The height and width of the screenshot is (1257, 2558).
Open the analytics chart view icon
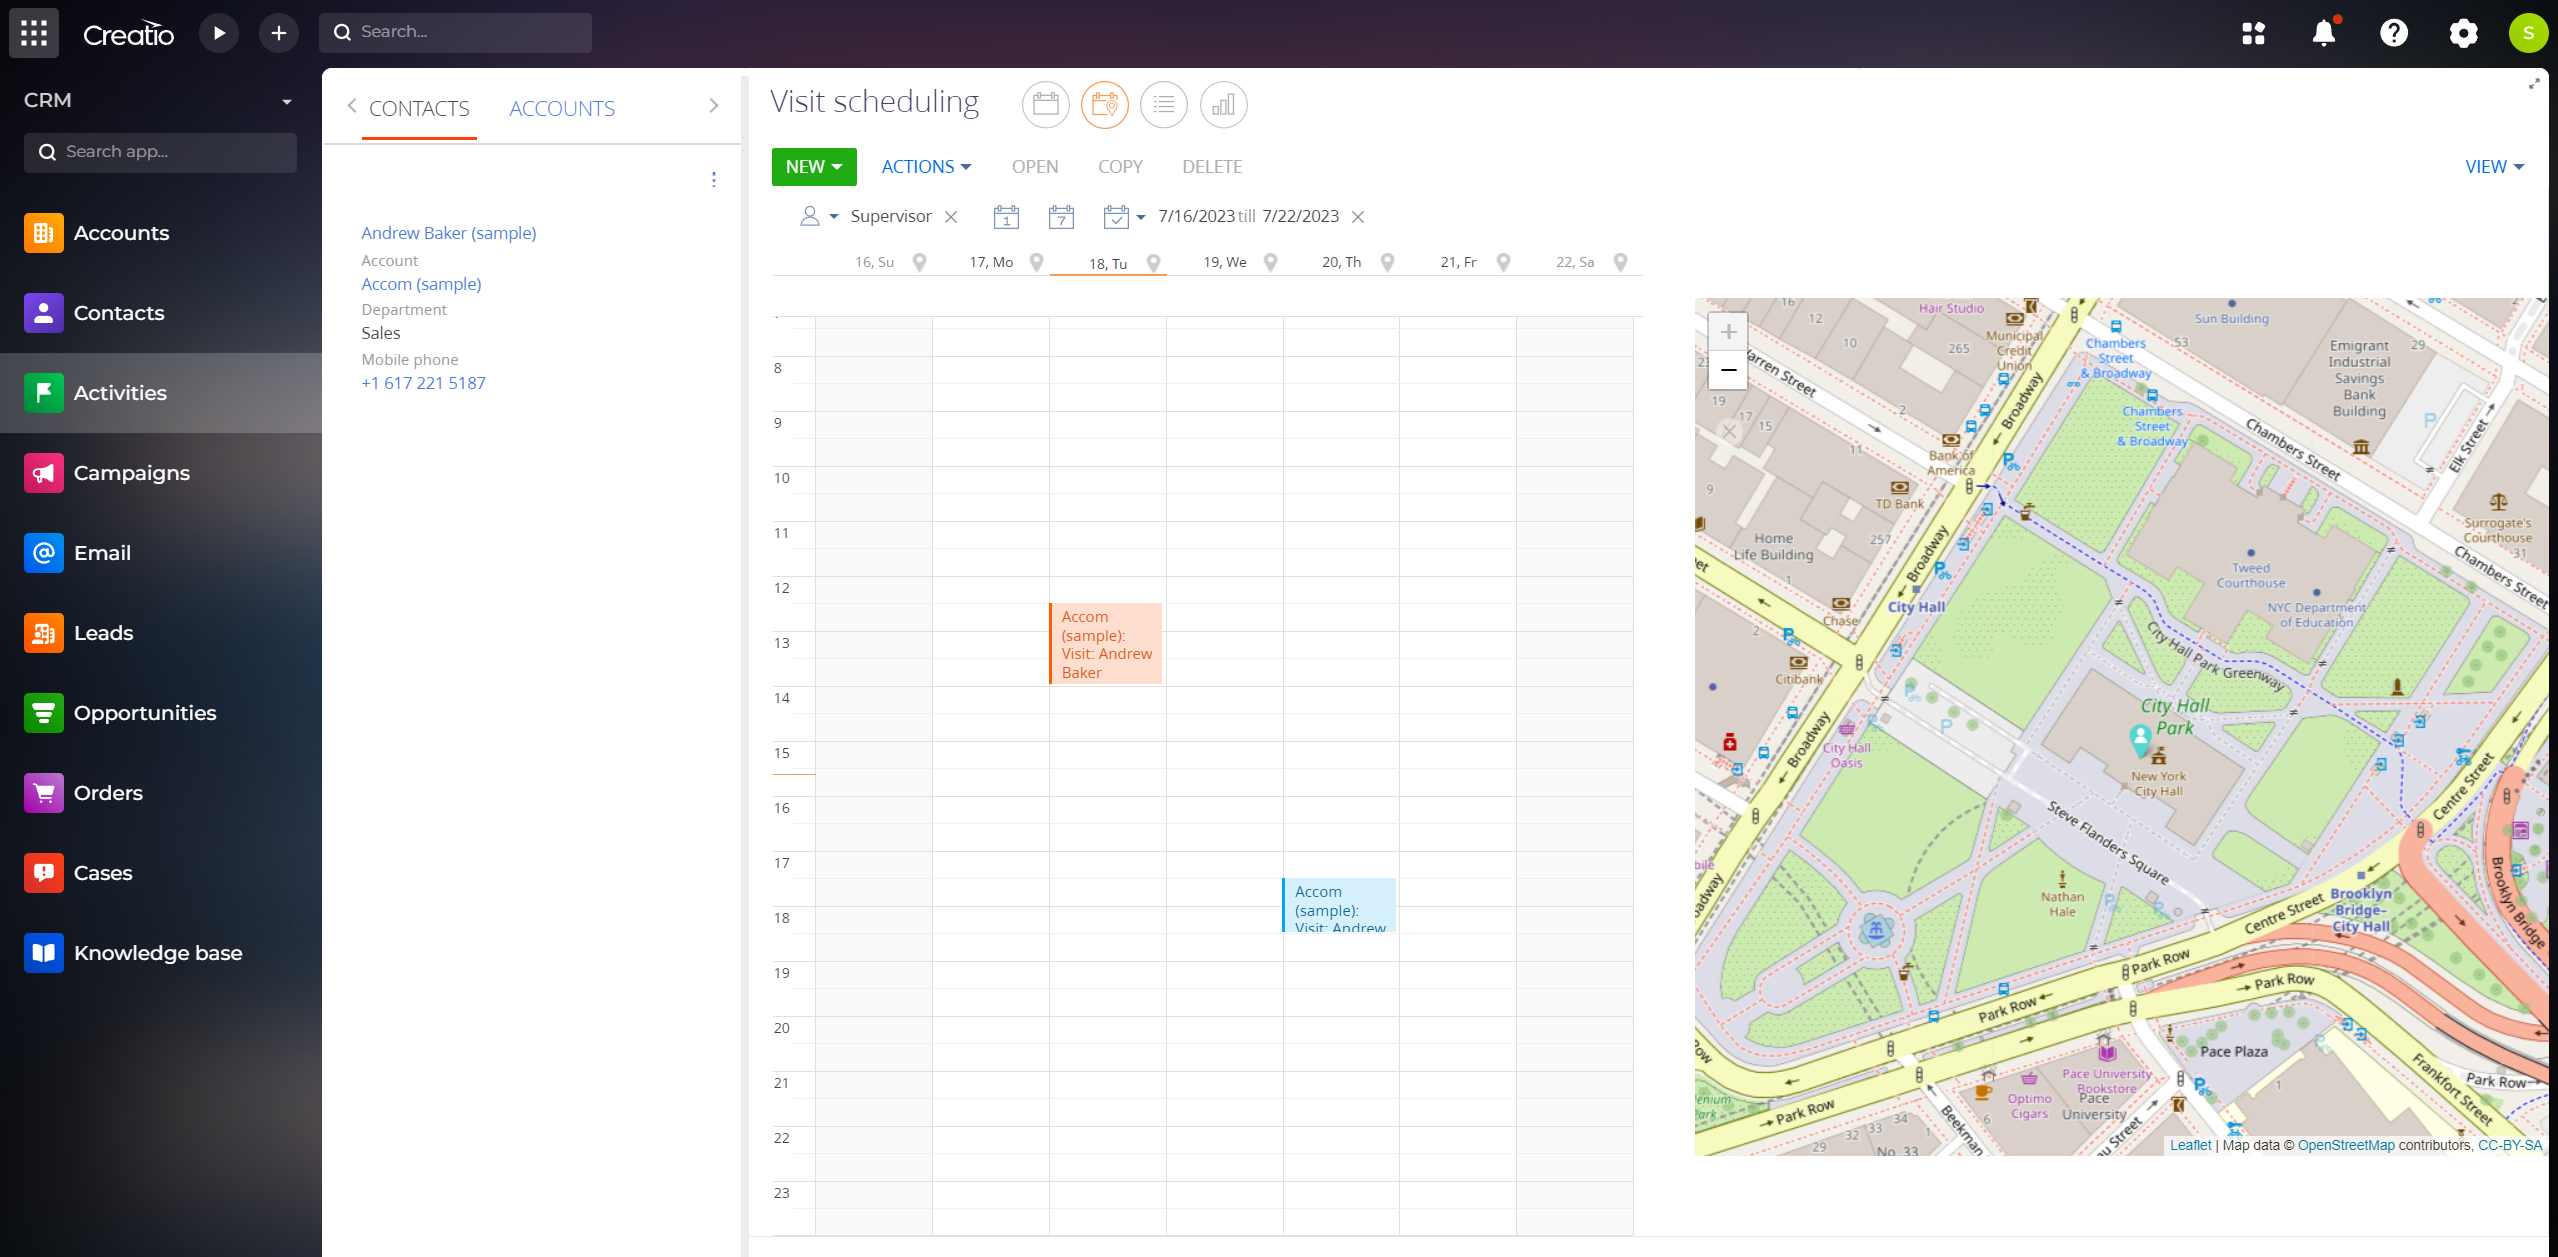click(1223, 104)
